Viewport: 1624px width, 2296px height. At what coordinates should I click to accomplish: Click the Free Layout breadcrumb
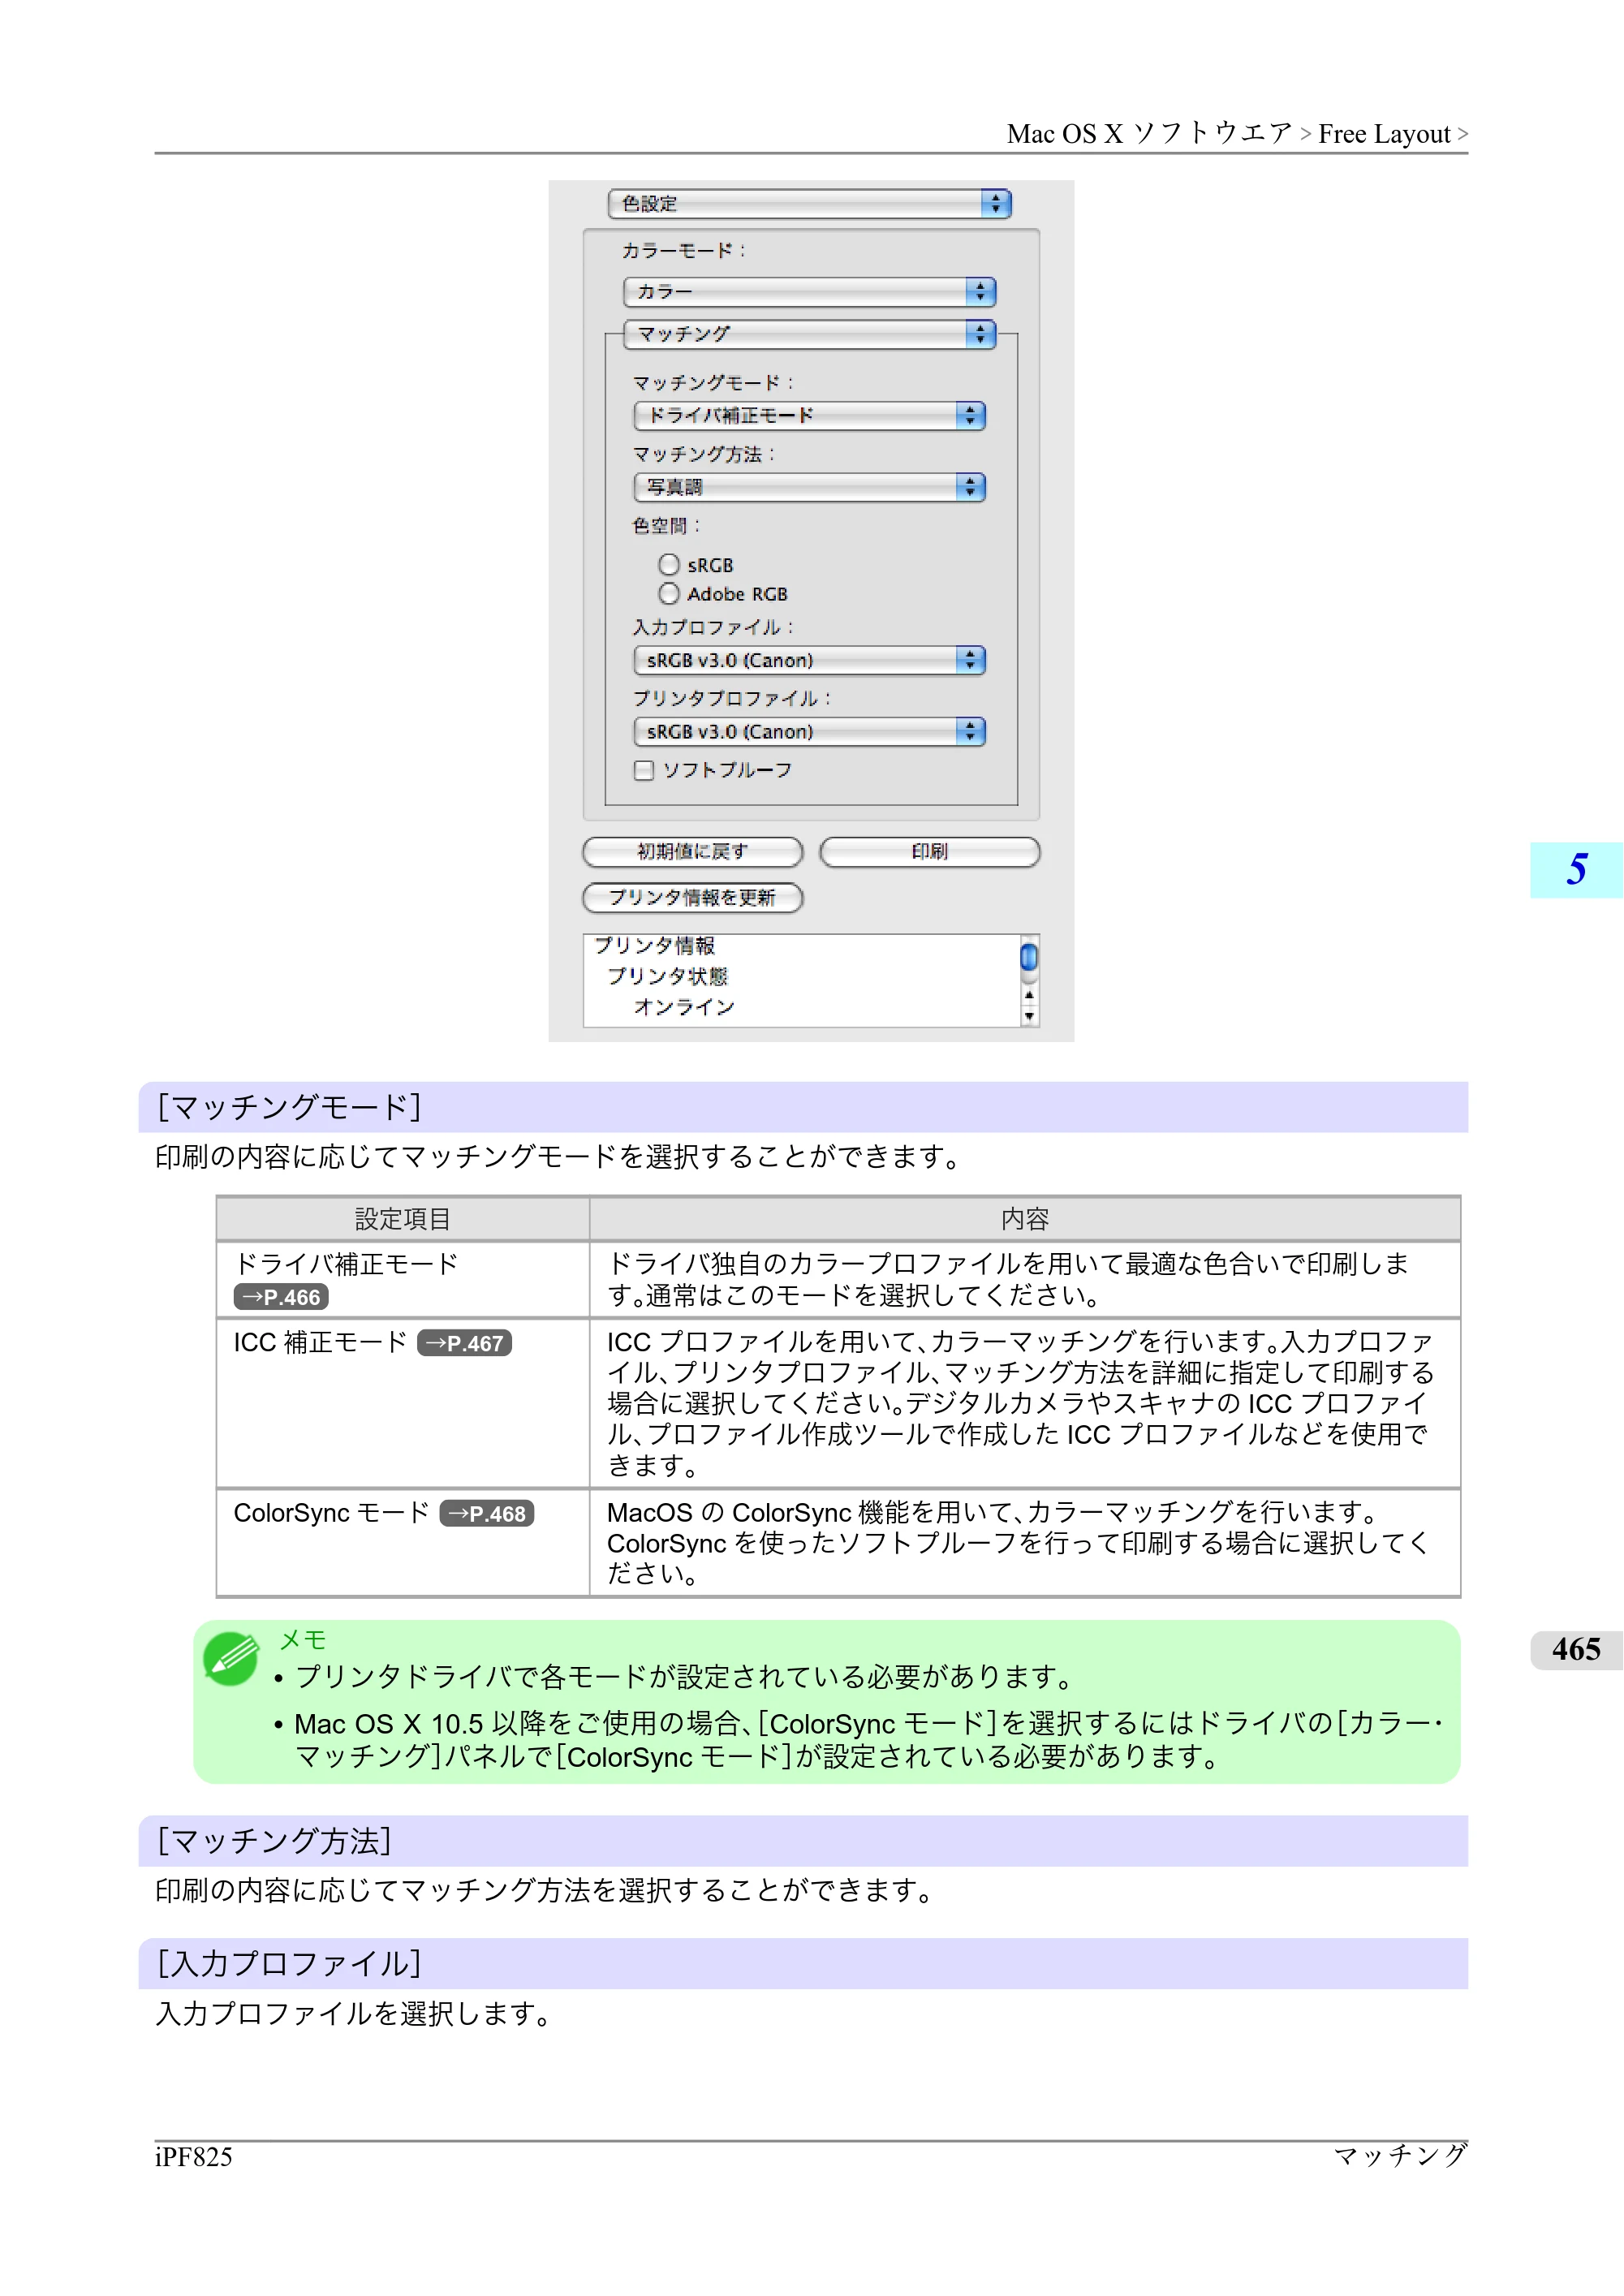(x=1384, y=134)
